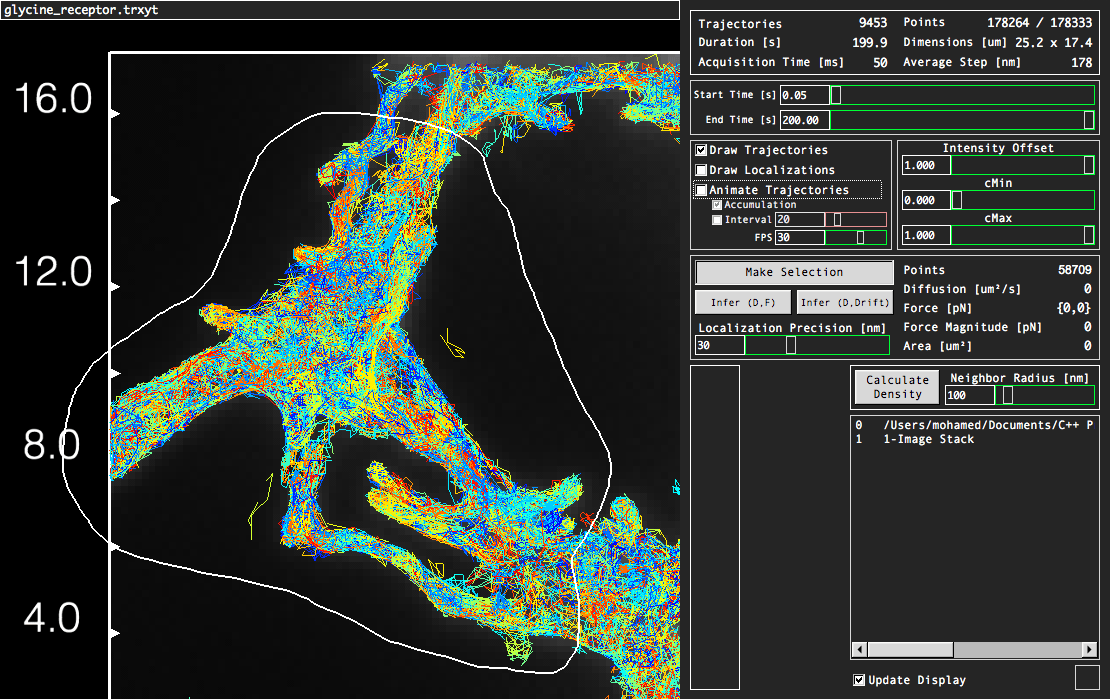Click the cMin slider handle

point(956,200)
